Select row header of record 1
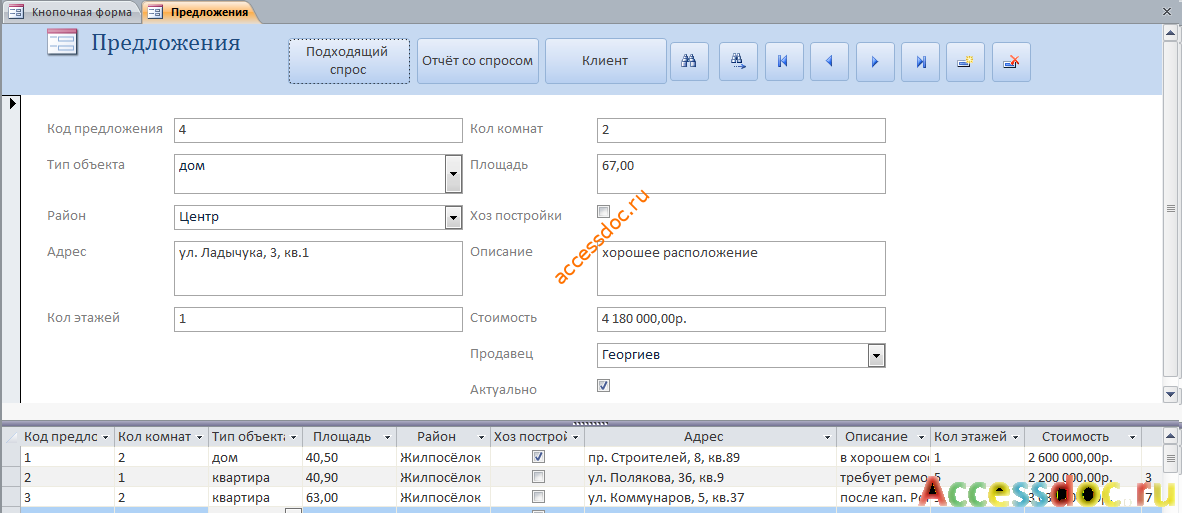Image resolution: width=1182 pixels, height=513 pixels. 11,457
